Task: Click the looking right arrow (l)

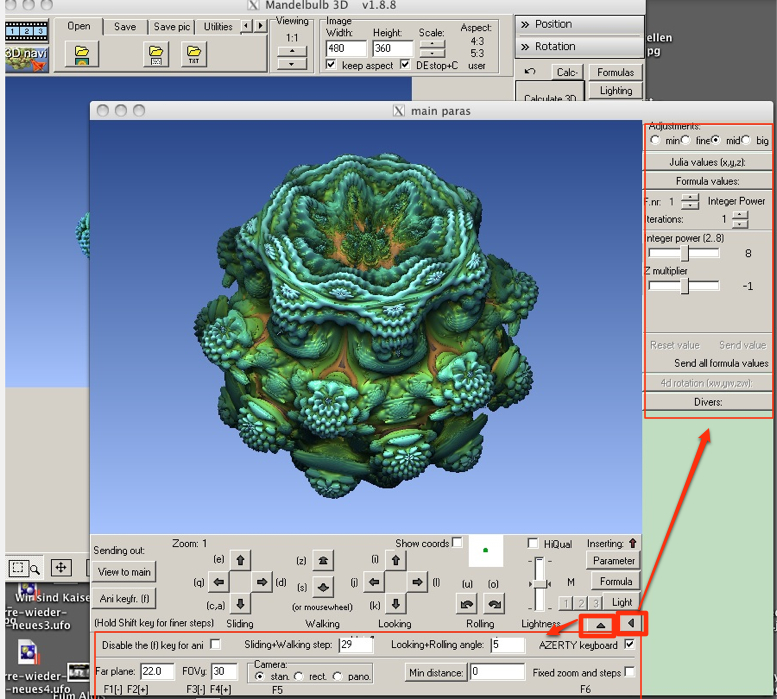Action: point(417,582)
